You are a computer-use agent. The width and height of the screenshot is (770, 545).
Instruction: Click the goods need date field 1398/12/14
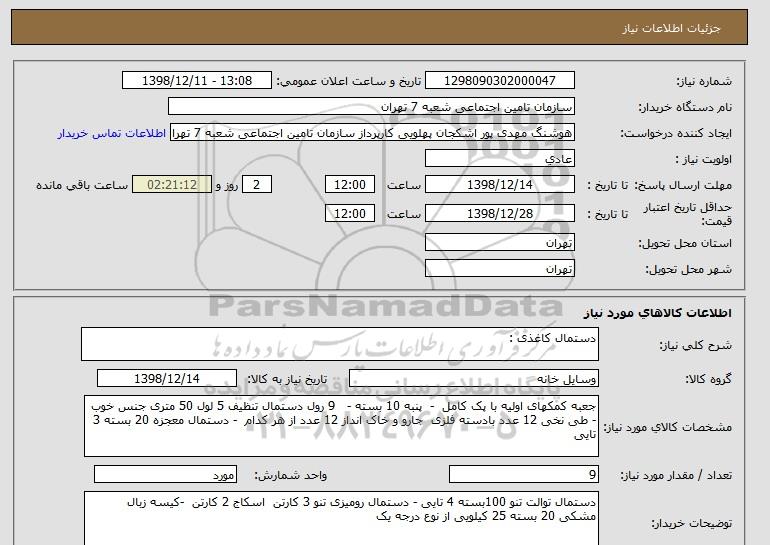(166, 379)
